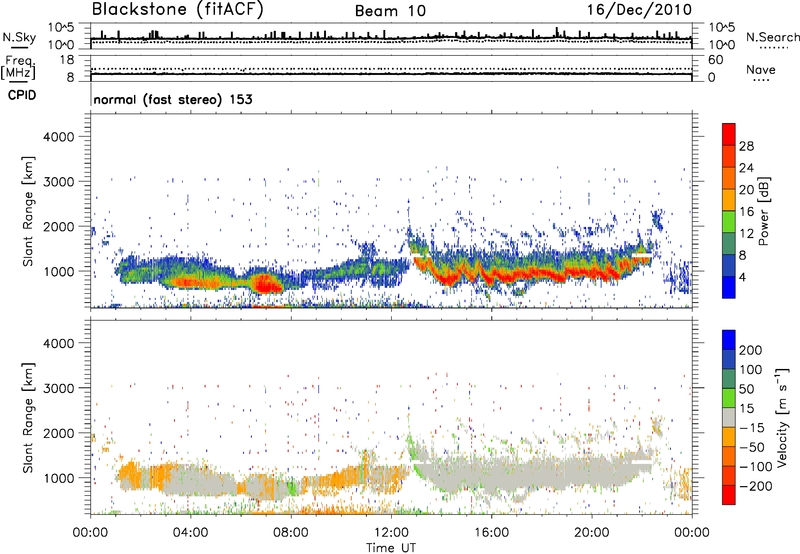Click the '28' power colorbar value

[x=746, y=146]
